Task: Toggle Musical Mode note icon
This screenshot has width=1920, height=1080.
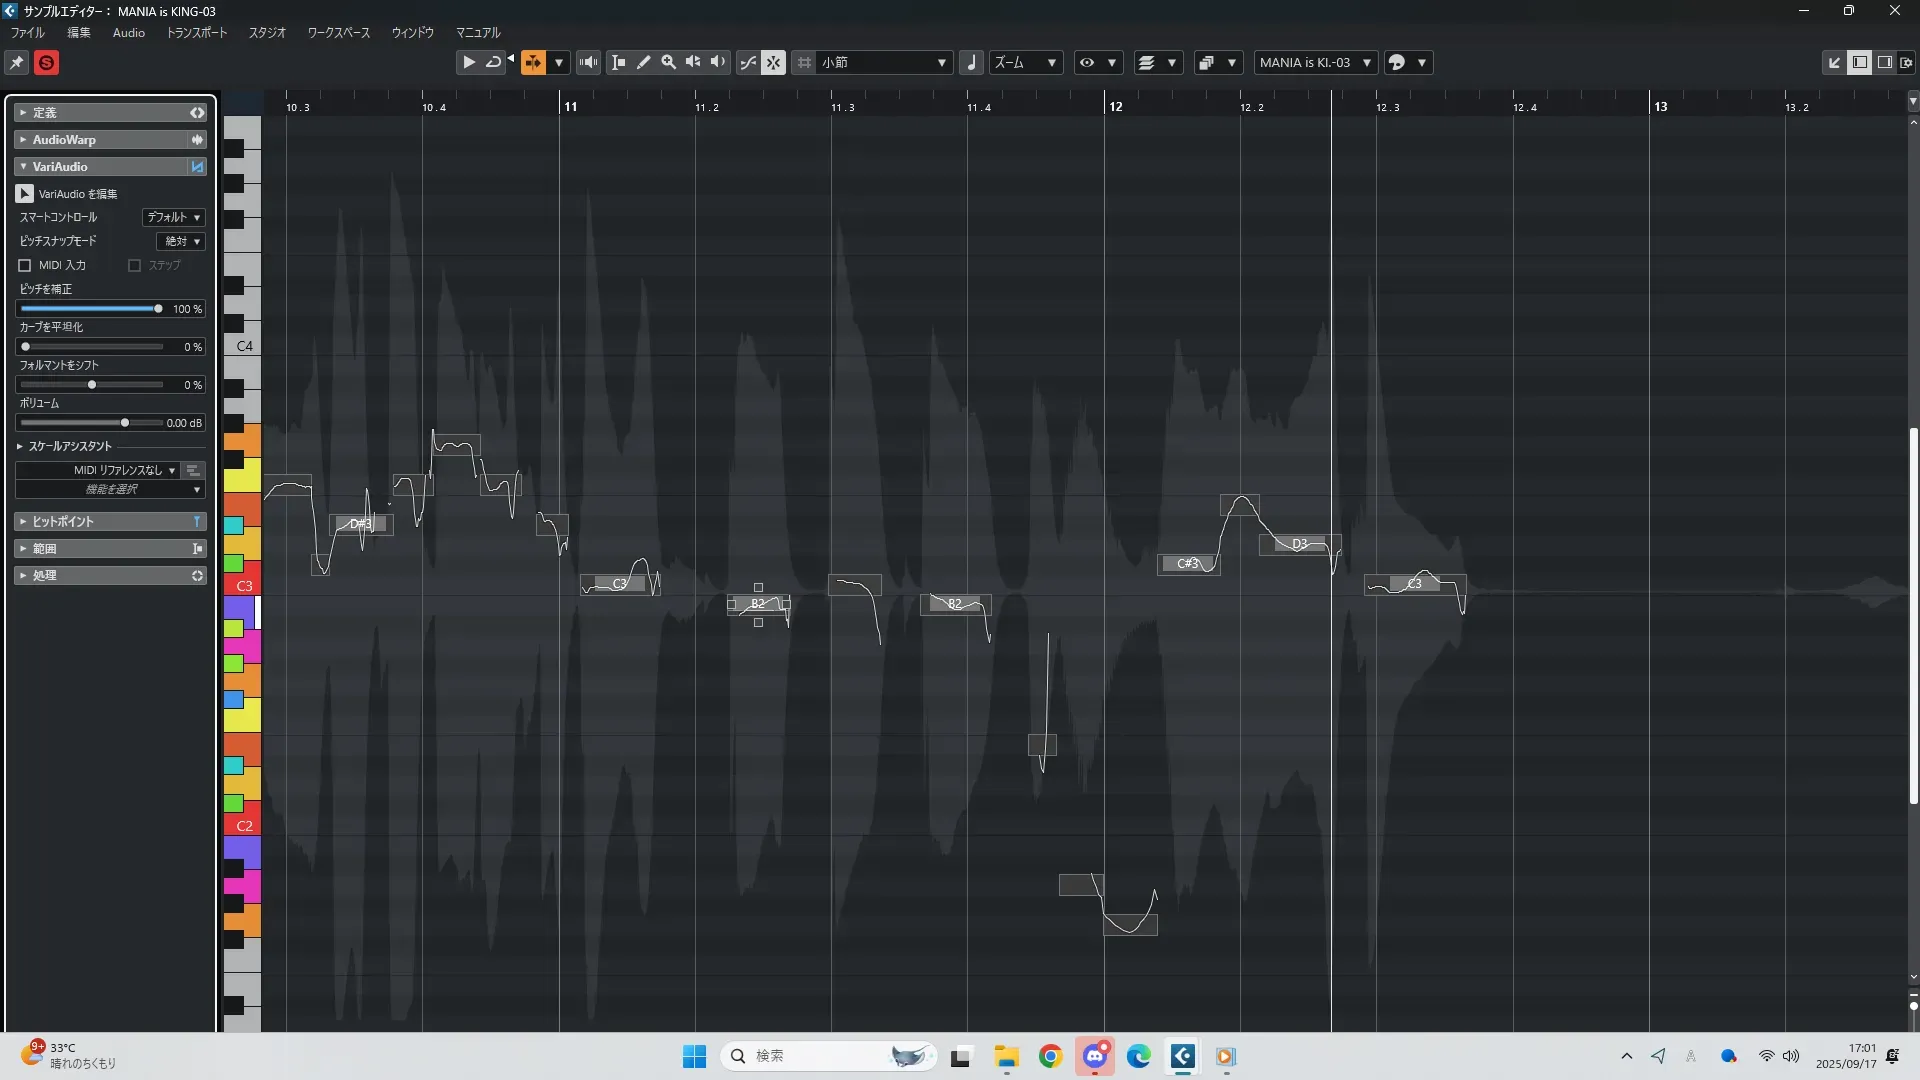Action: point(971,62)
